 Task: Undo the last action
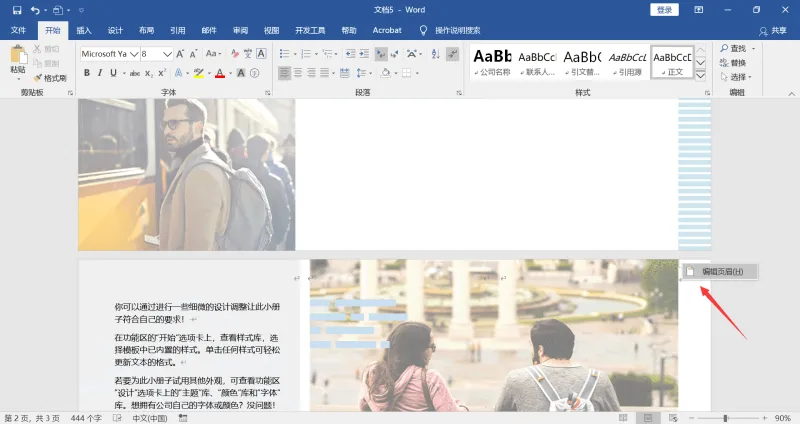(35, 10)
